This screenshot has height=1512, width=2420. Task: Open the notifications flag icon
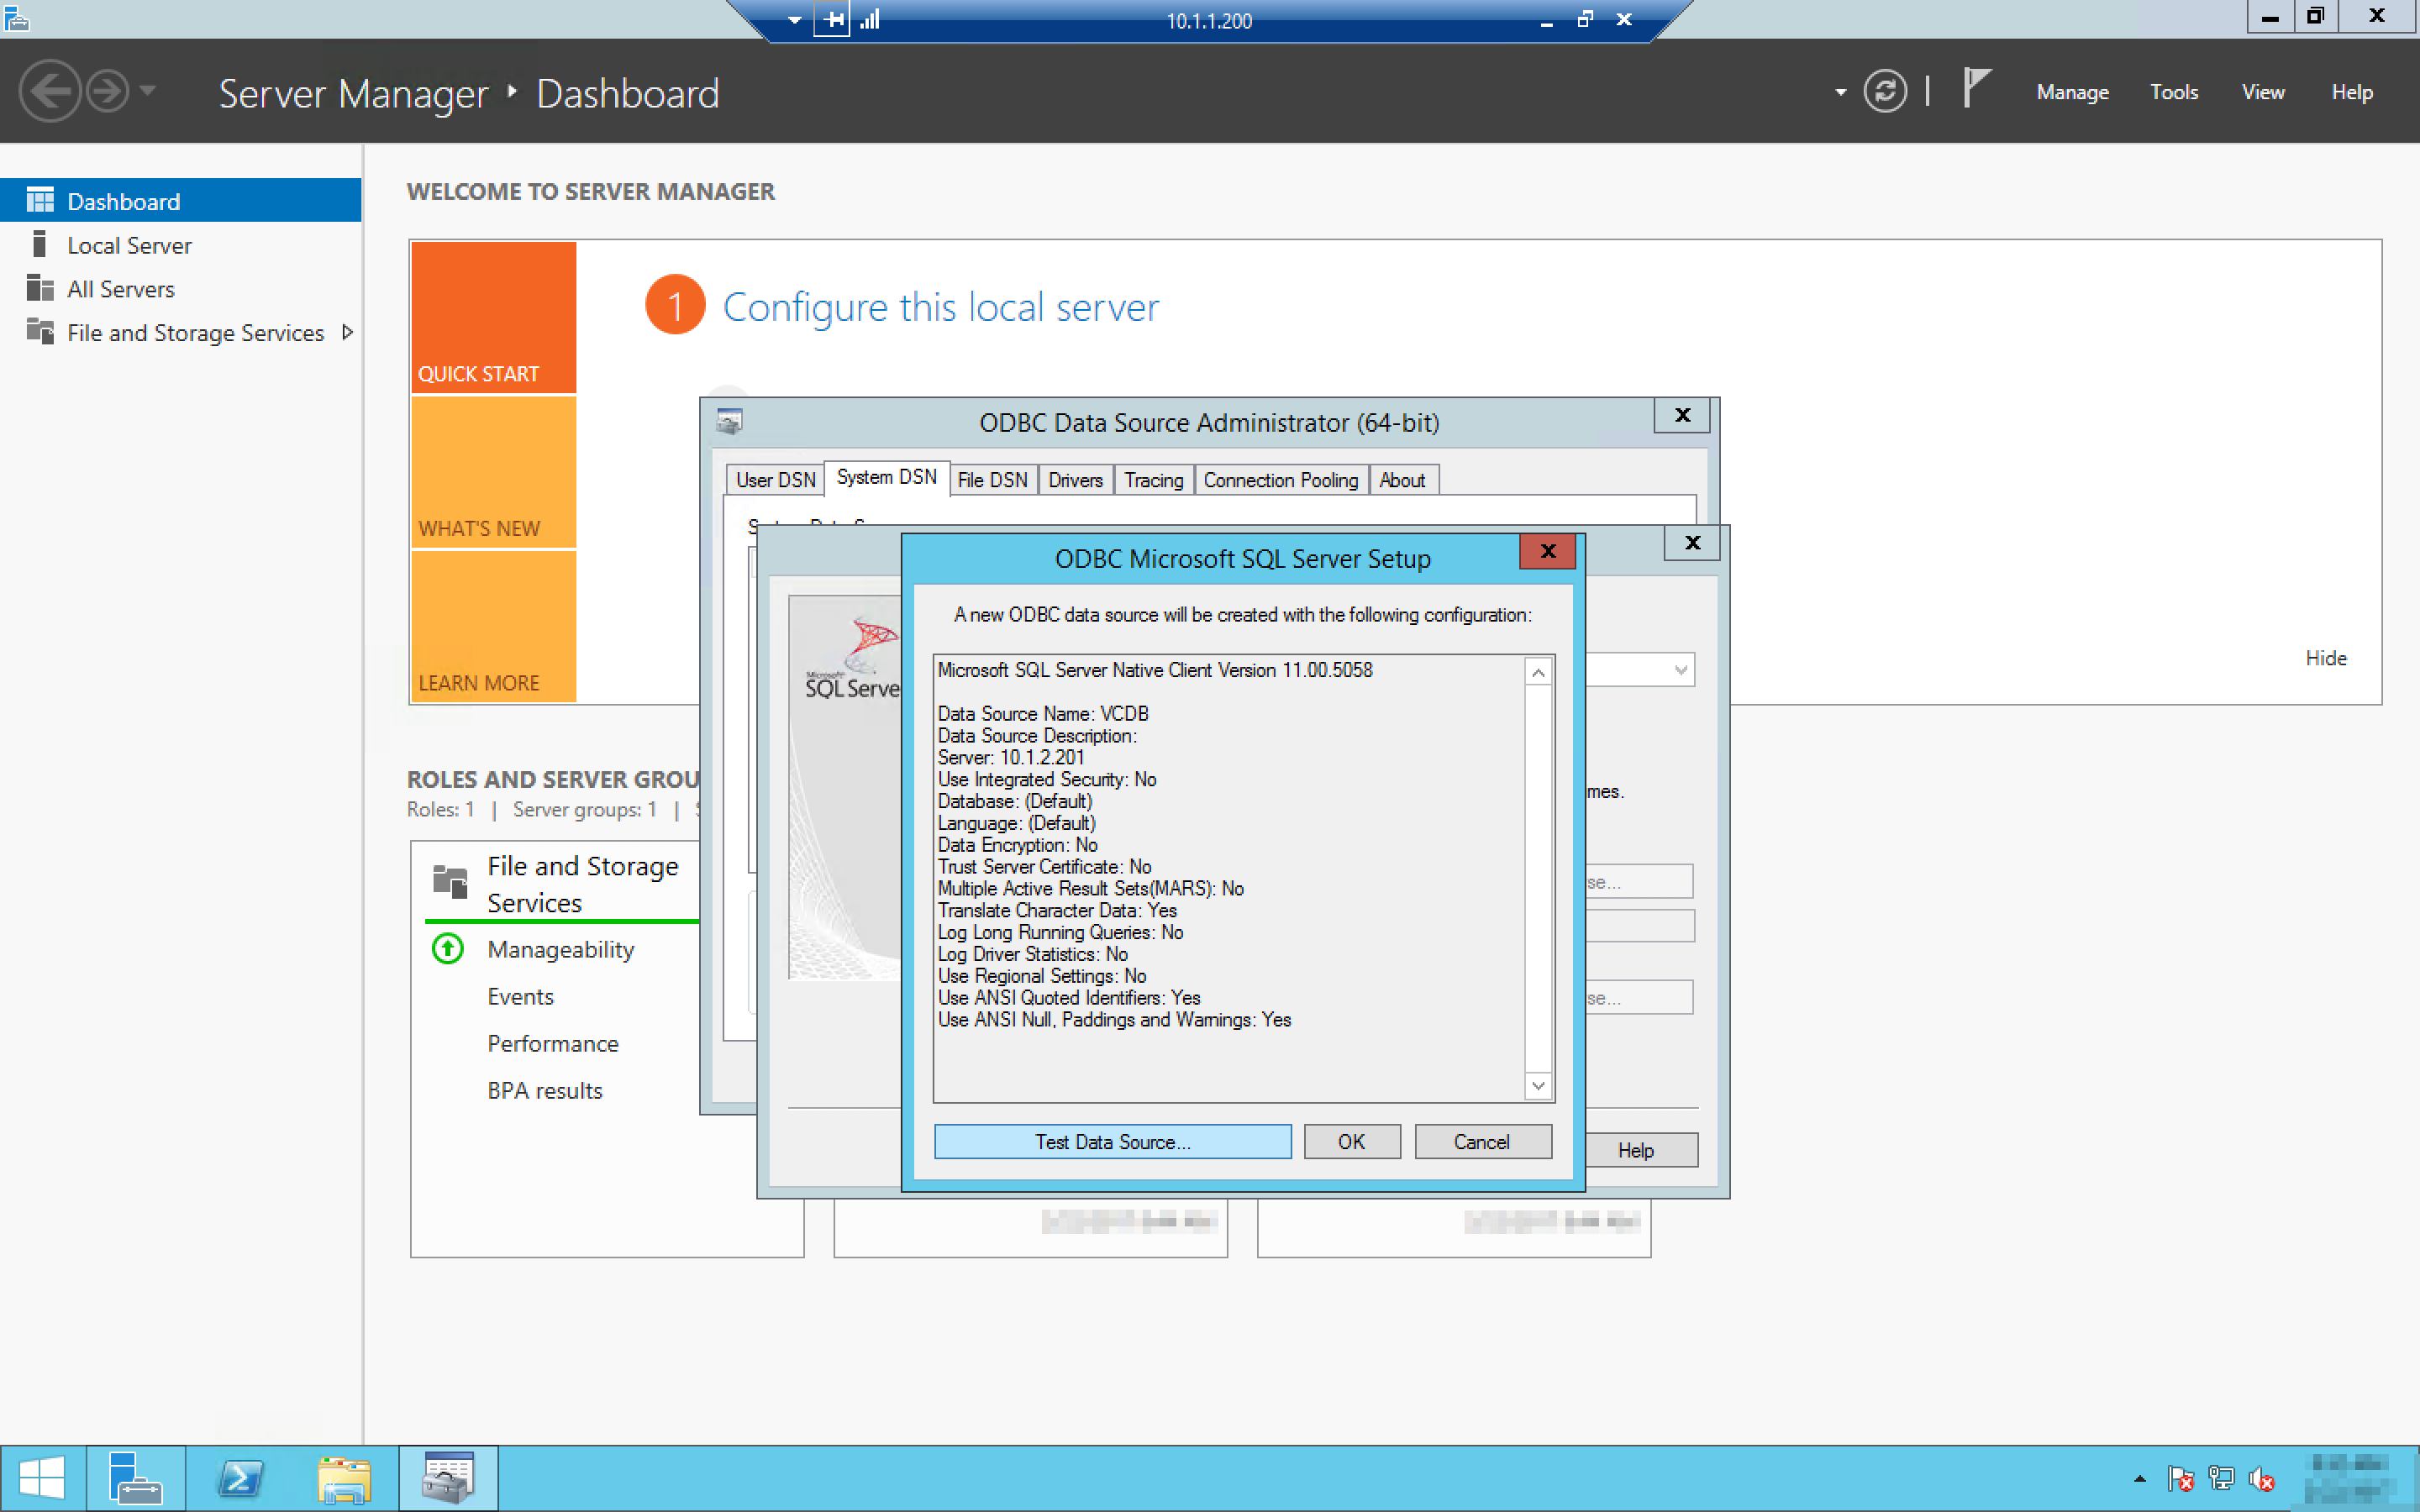point(1976,88)
